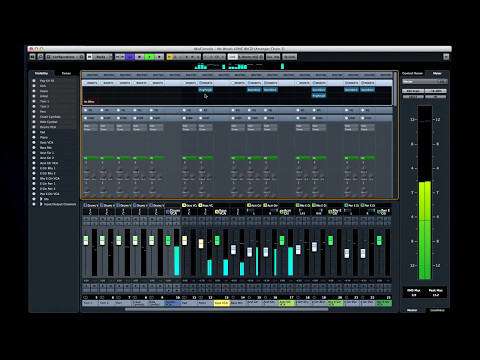
Task: Select the Meter tab
Action: coord(437,73)
